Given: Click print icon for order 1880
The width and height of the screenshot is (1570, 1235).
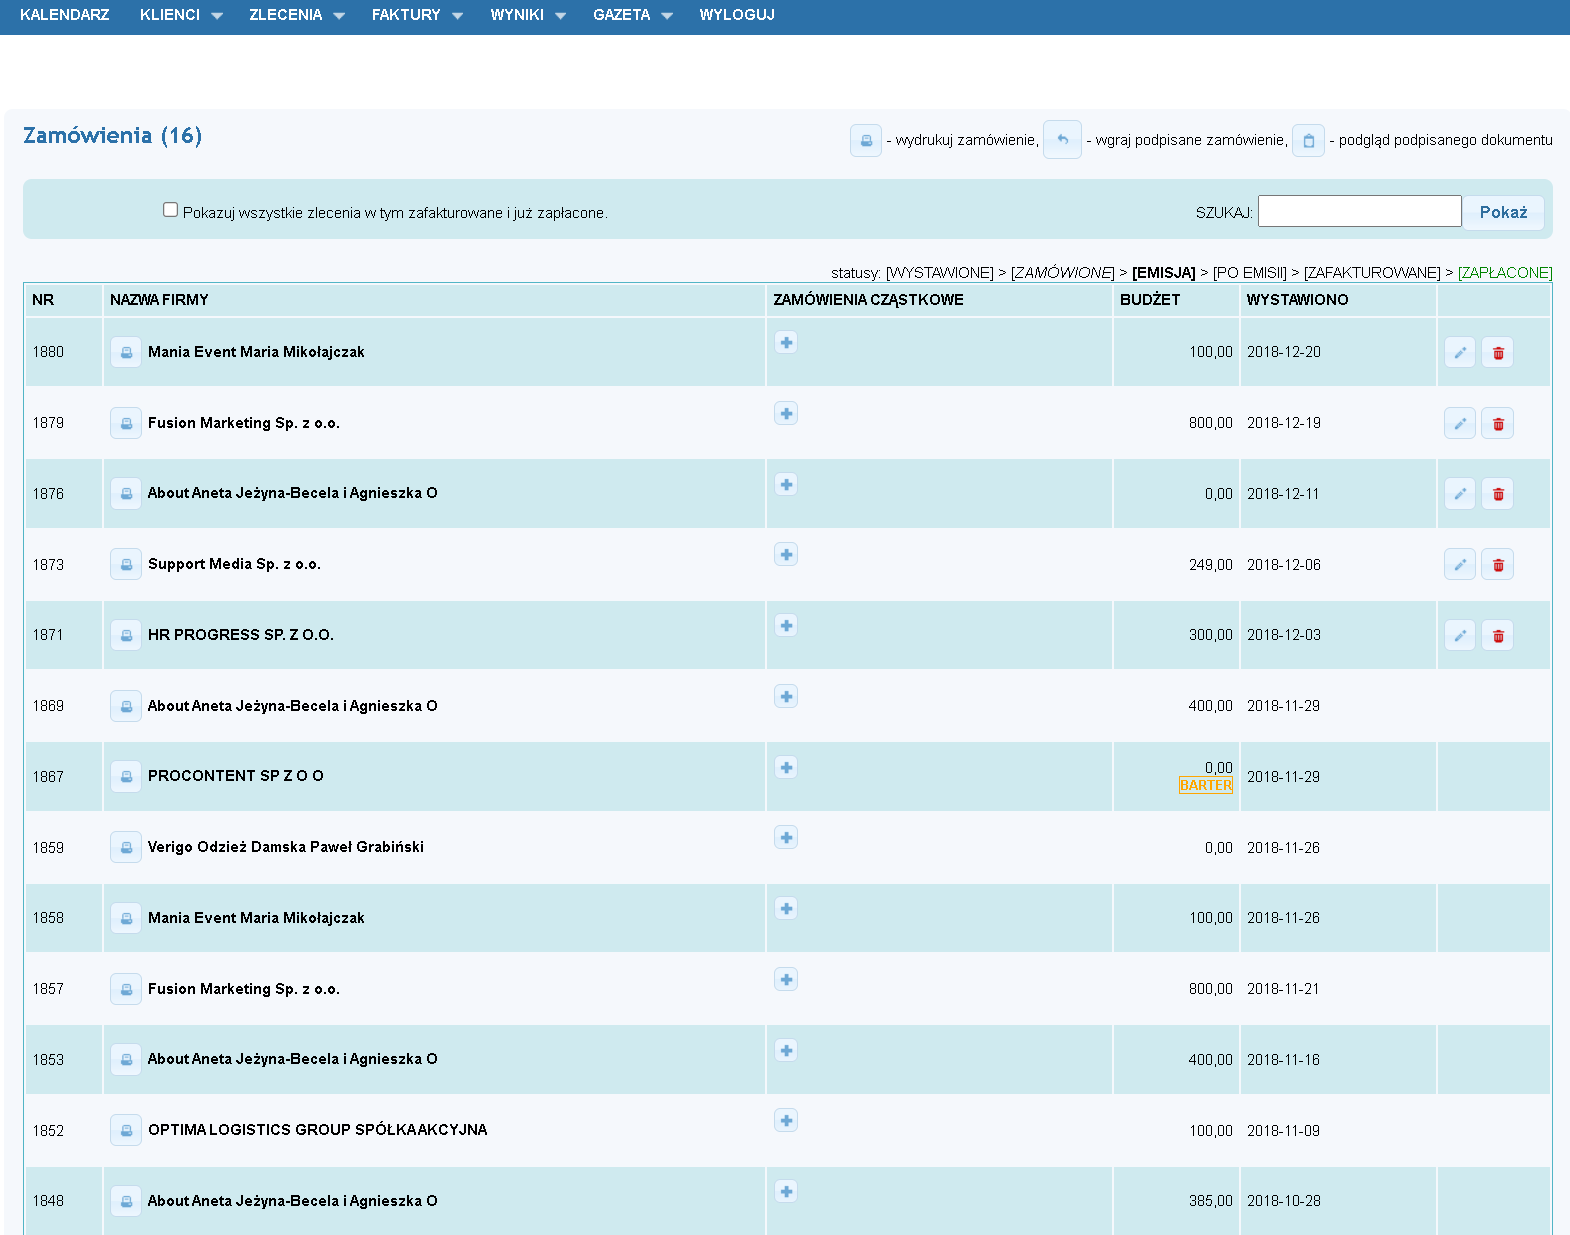Looking at the screenshot, I should click(126, 353).
